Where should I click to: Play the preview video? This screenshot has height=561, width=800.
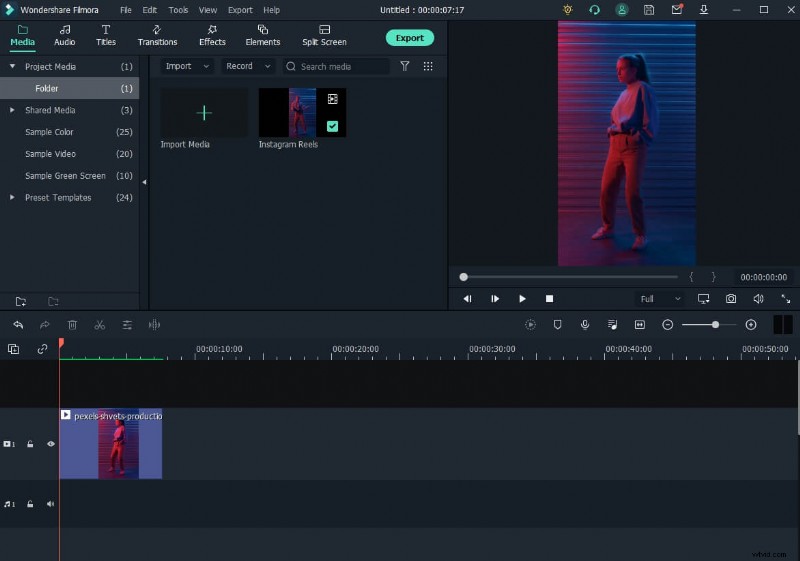522,299
